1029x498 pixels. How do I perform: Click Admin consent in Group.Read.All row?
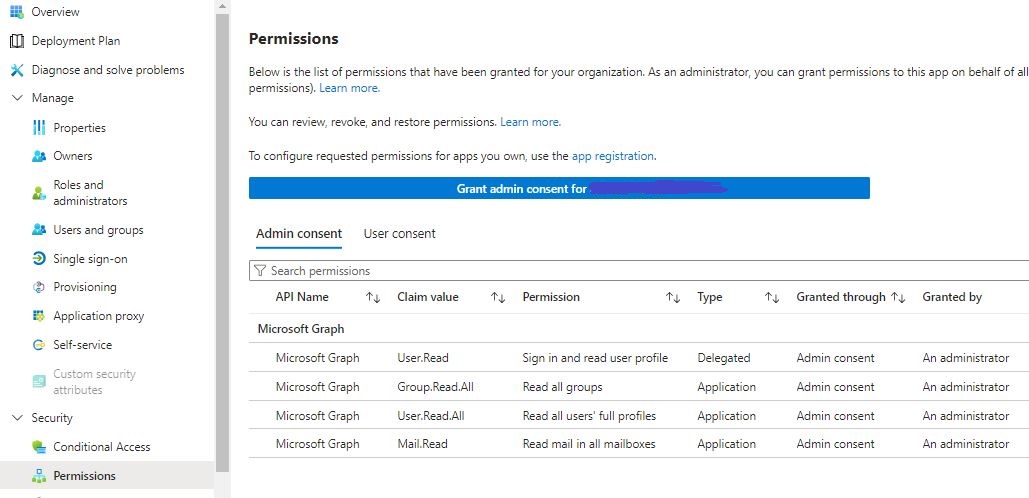click(x=835, y=387)
